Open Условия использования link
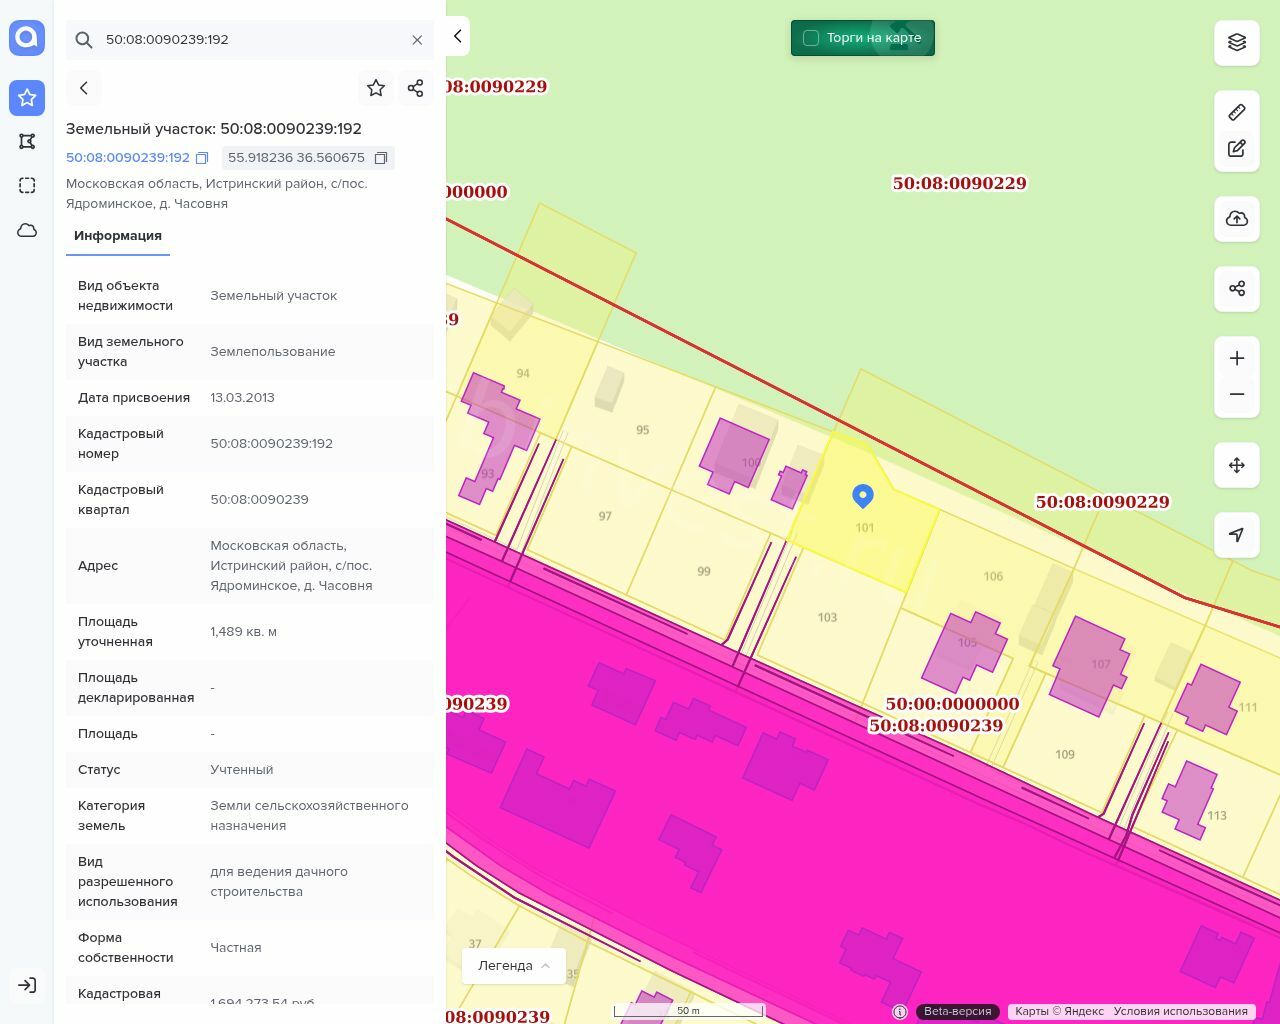This screenshot has width=1280, height=1024. tap(1180, 1011)
